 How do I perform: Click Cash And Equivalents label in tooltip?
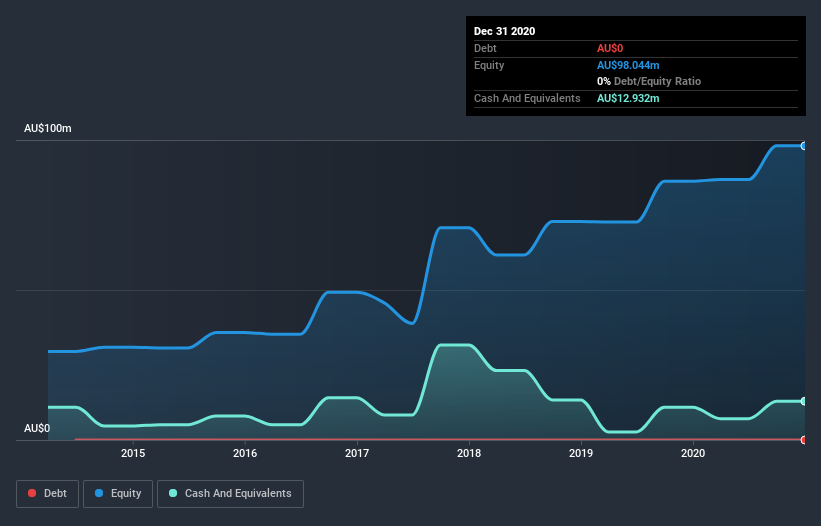tap(527, 98)
